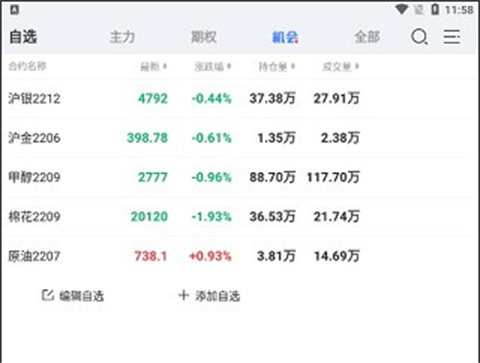Tap the no-SIM signal icon
The height and width of the screenshot is (363, 480).
pyautogui.click(x=419, y=10)
